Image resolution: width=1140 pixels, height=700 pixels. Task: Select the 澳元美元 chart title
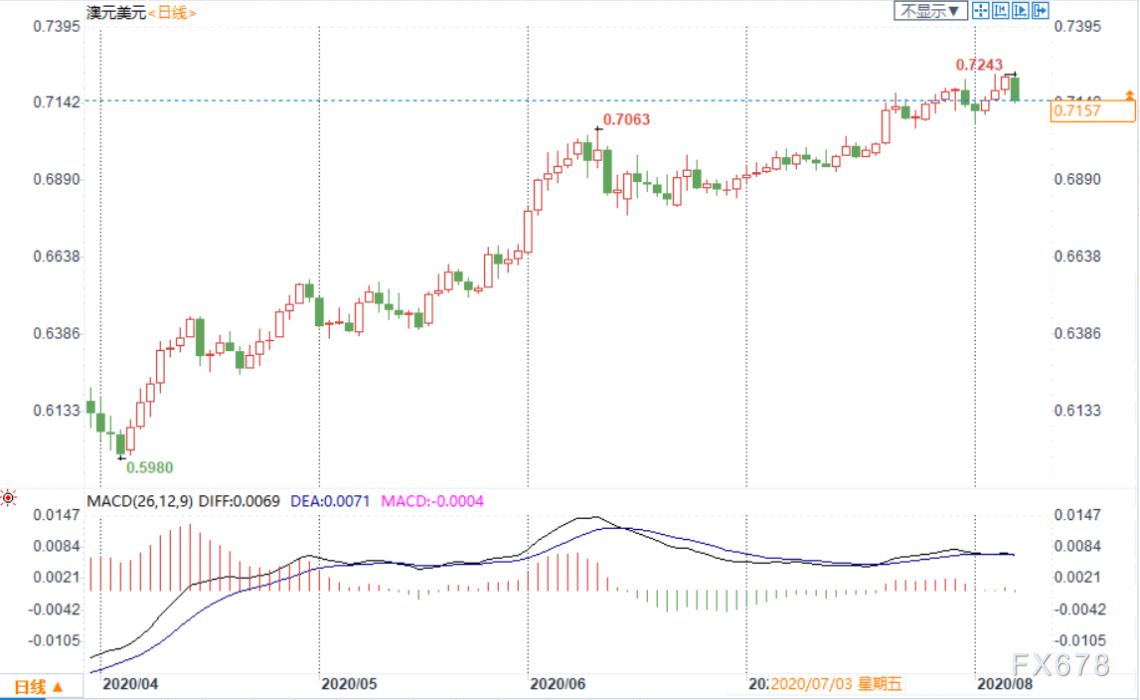point(116,13)
